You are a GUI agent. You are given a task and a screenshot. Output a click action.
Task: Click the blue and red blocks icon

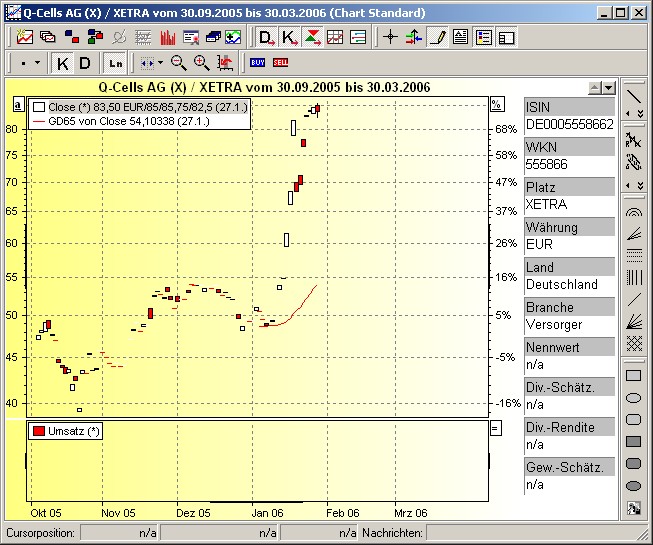point(72,37)
